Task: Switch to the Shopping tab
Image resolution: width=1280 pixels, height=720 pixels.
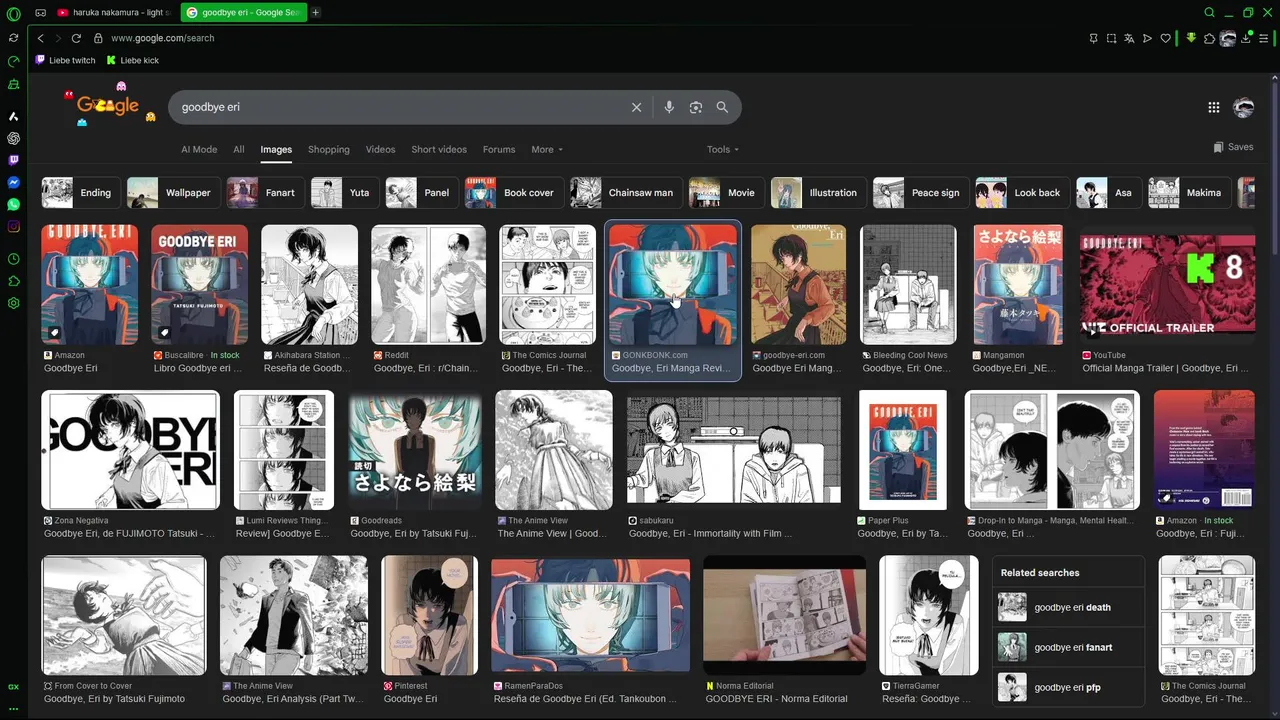Action: [329, 149]
